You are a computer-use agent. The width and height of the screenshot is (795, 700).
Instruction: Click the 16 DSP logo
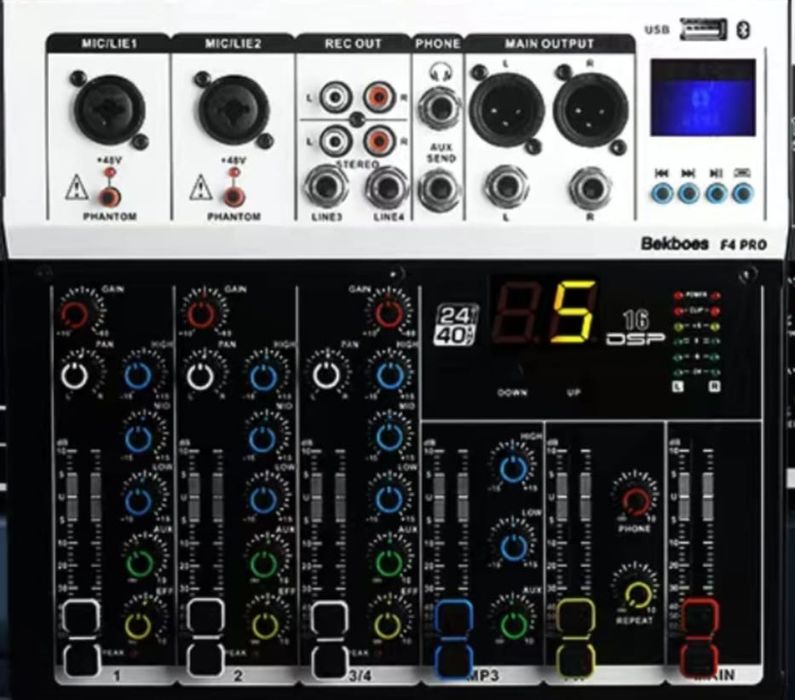coord(635,329)
